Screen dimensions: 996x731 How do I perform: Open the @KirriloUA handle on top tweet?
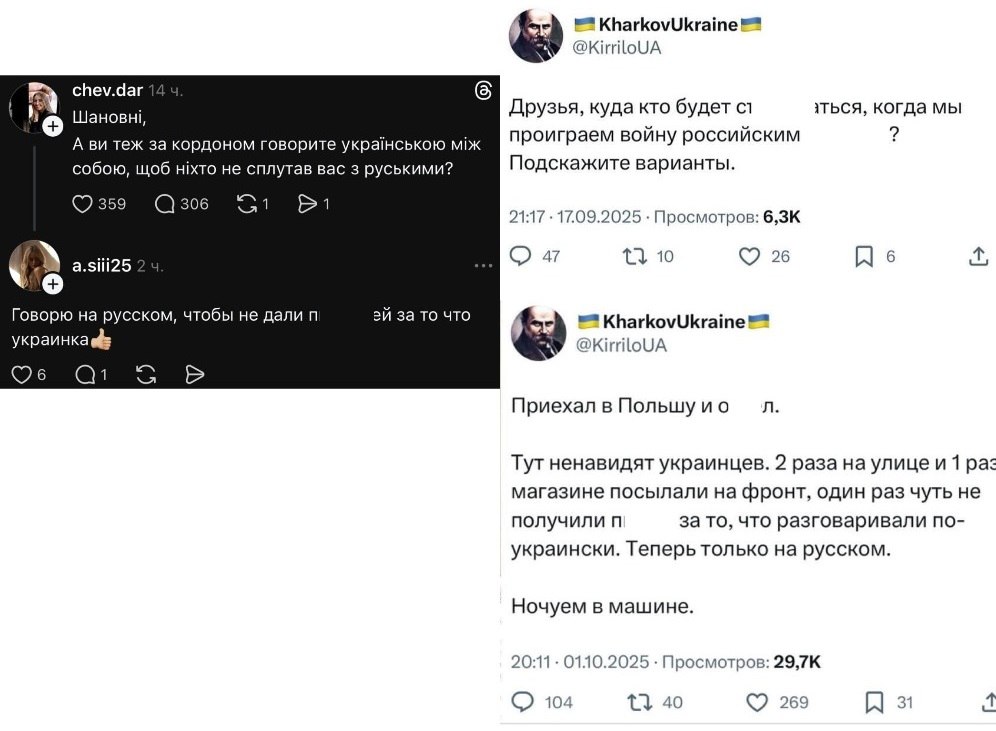point(619,47)
